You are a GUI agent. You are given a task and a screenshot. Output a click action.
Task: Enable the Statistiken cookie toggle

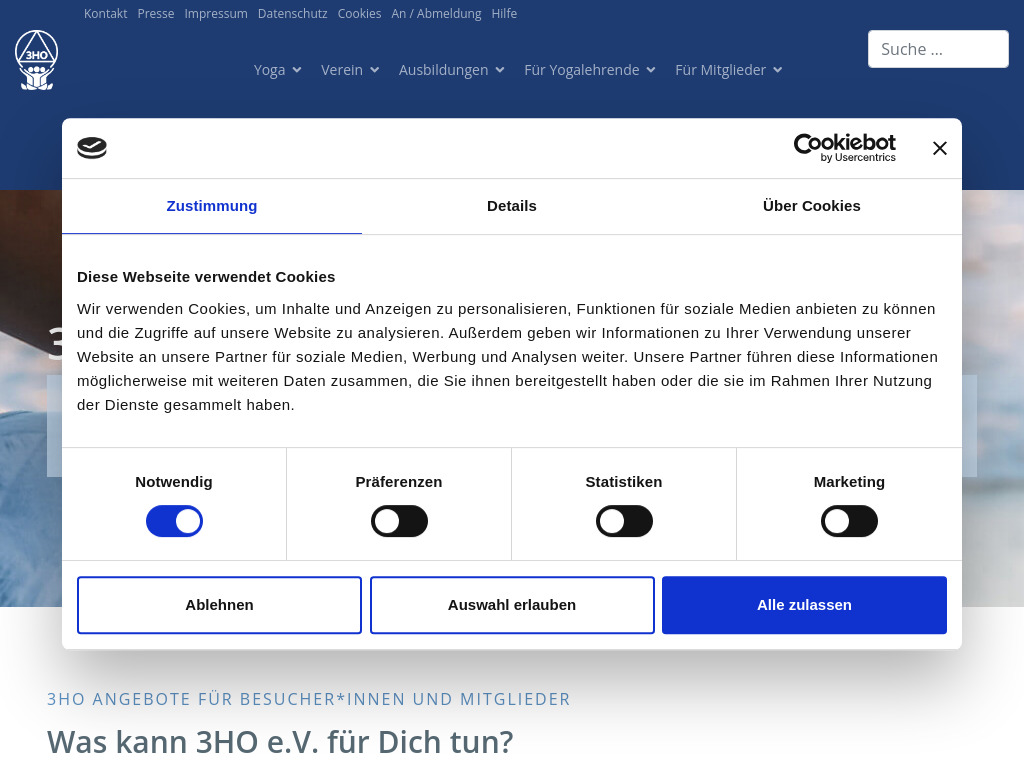tap(624, 520)
